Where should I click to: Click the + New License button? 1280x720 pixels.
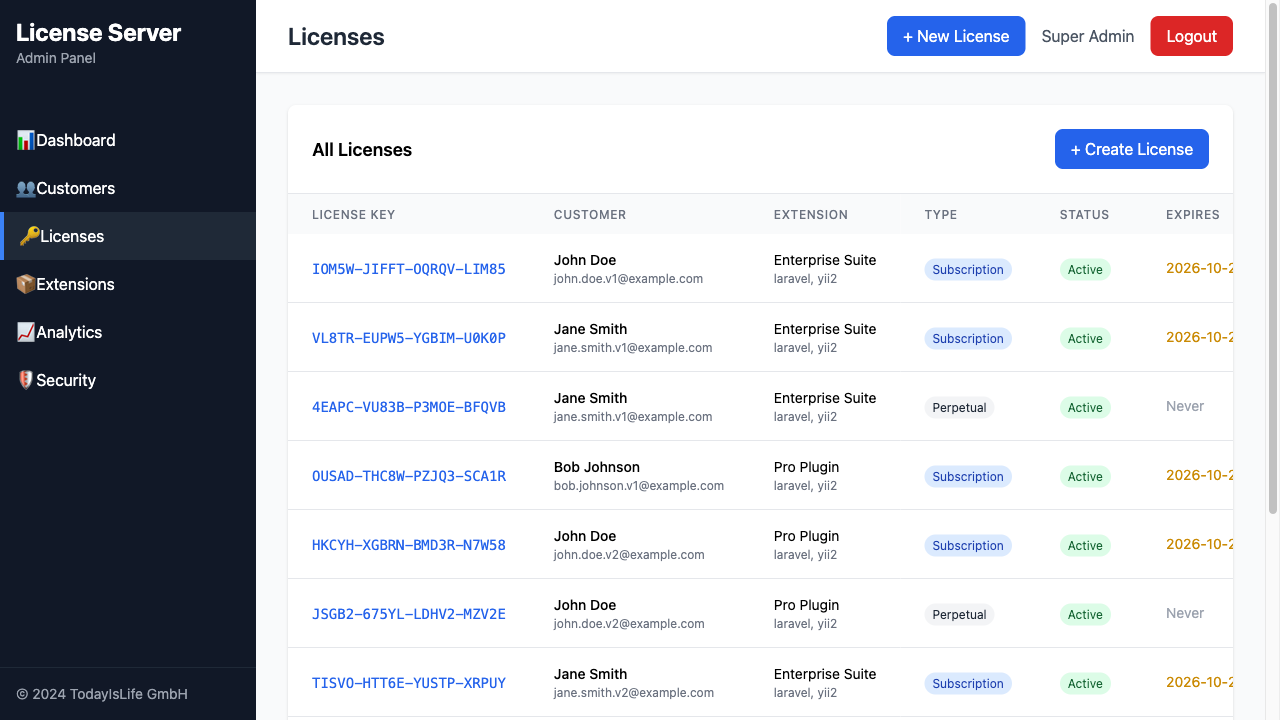[x=956, y=36]
